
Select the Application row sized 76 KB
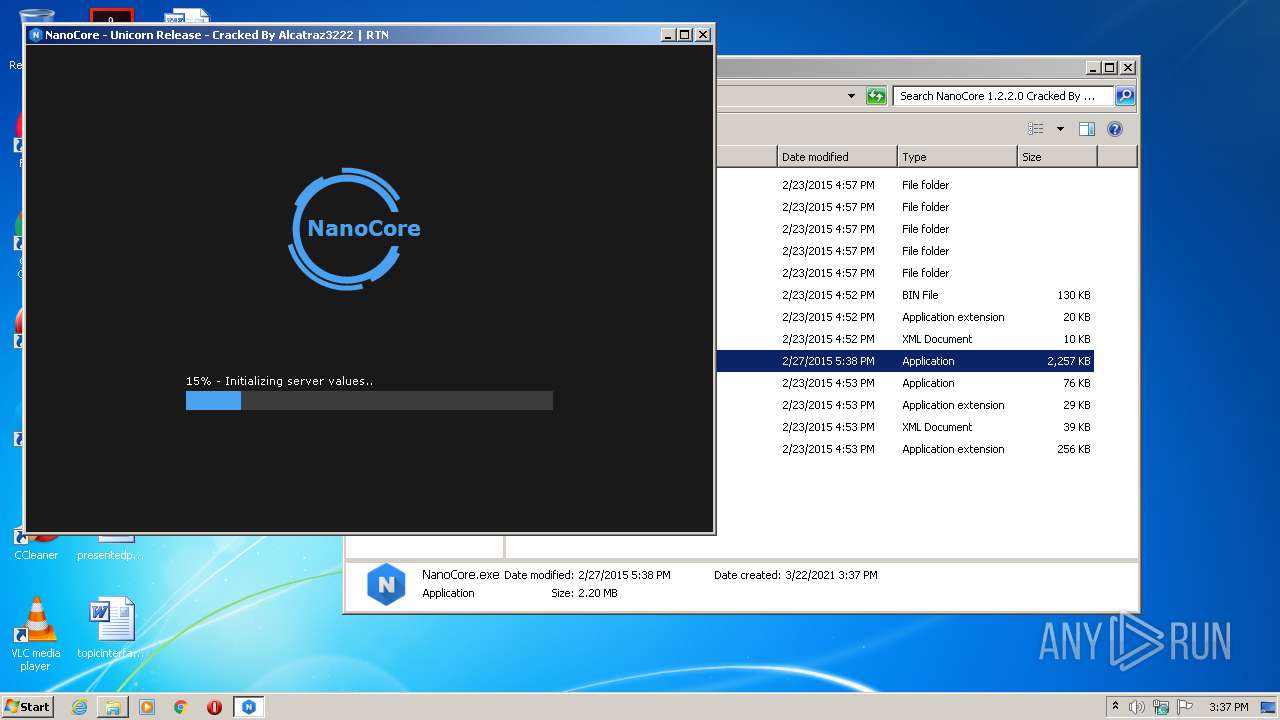click(905, 383)
